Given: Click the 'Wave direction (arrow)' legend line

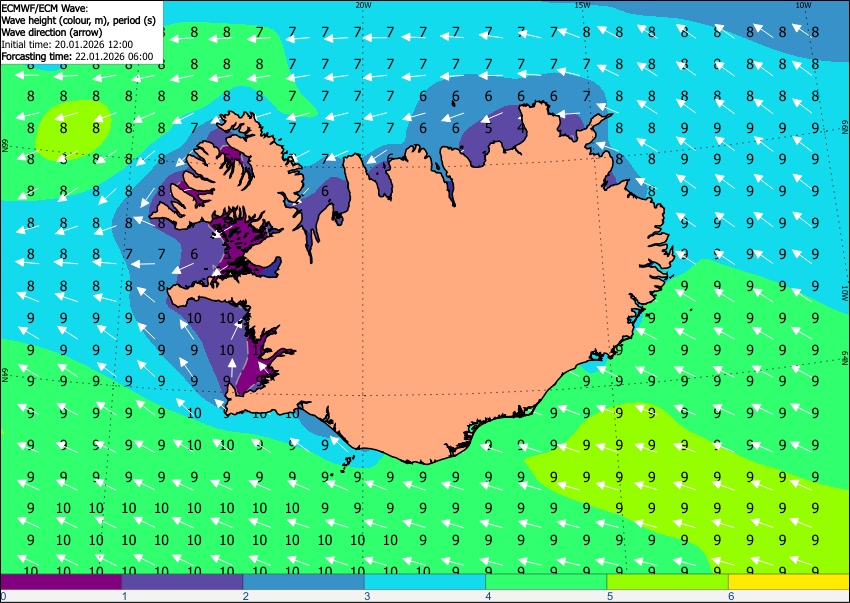Looking at the screenshot, I should 51,32.
